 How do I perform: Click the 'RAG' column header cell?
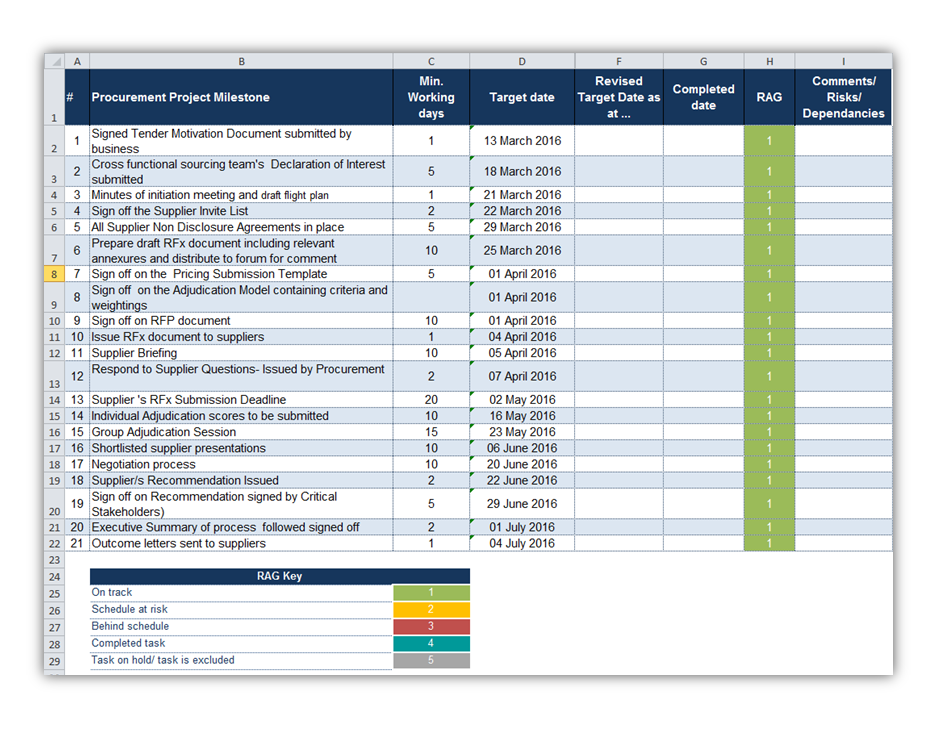(x=769, y=97)
